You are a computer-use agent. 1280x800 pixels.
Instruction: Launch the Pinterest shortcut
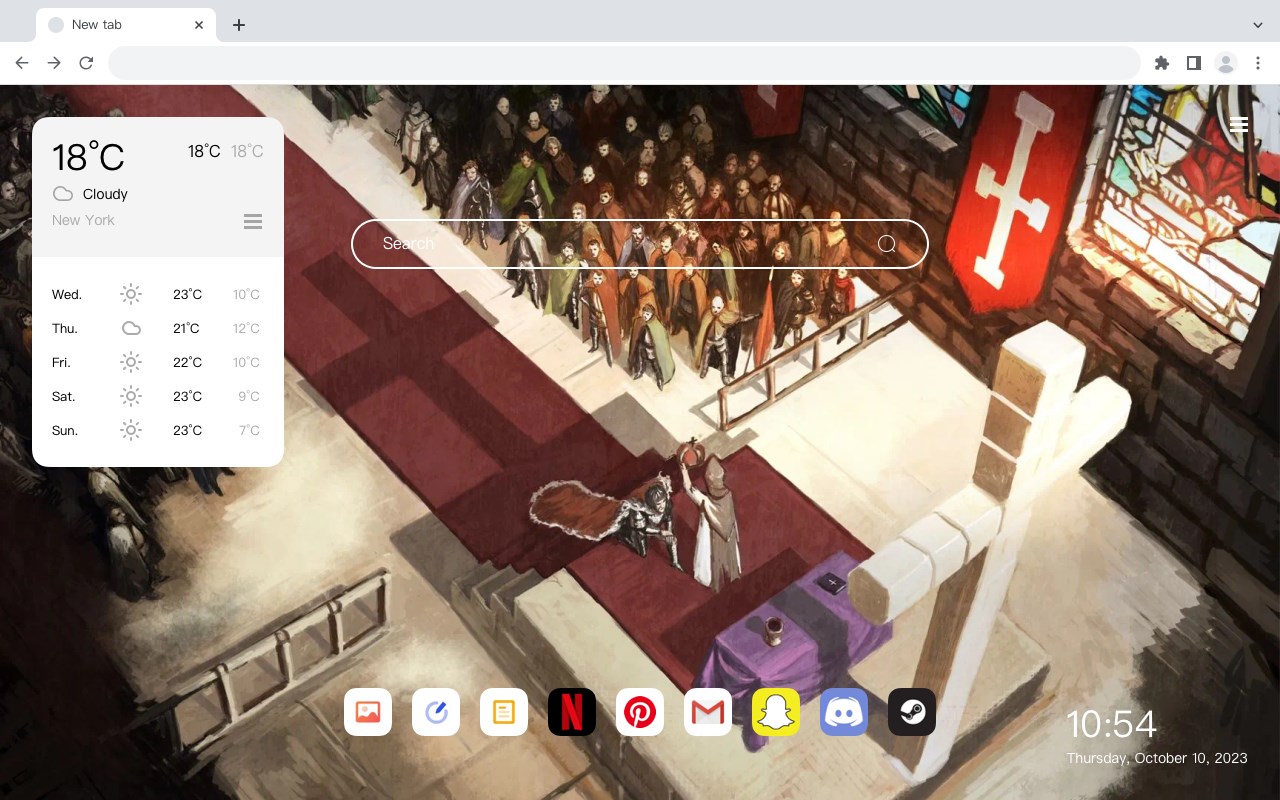point(640,712)
